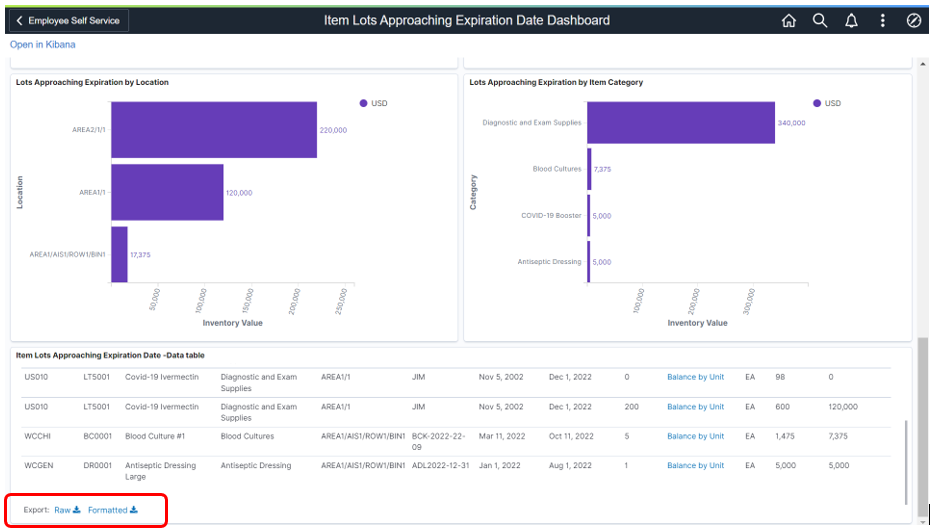Toggle USD legend in Location chart
This screenshot has width=932, height=528.
[372, 103]
